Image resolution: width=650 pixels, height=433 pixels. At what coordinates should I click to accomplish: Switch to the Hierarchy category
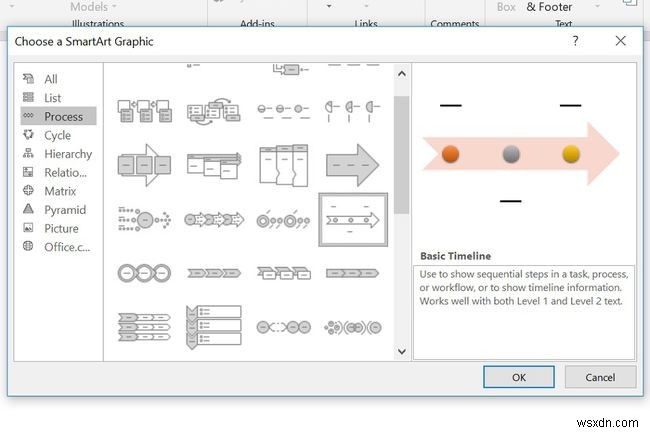coord(58,154)
